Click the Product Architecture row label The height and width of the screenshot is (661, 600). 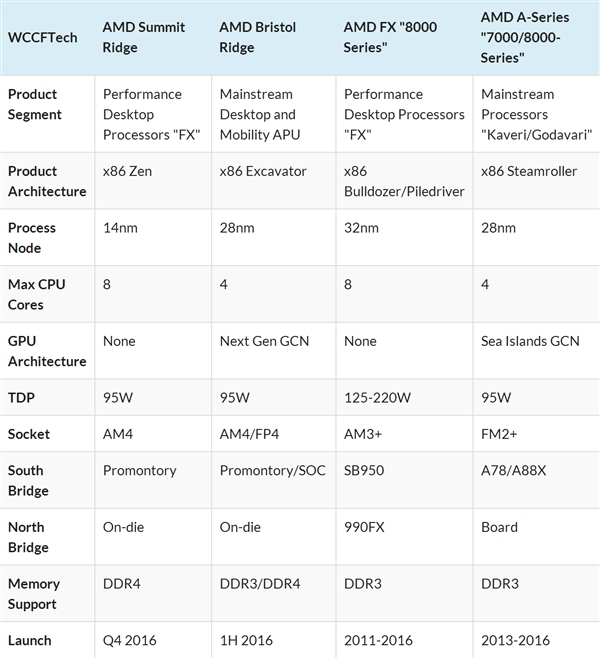(44, 181)
